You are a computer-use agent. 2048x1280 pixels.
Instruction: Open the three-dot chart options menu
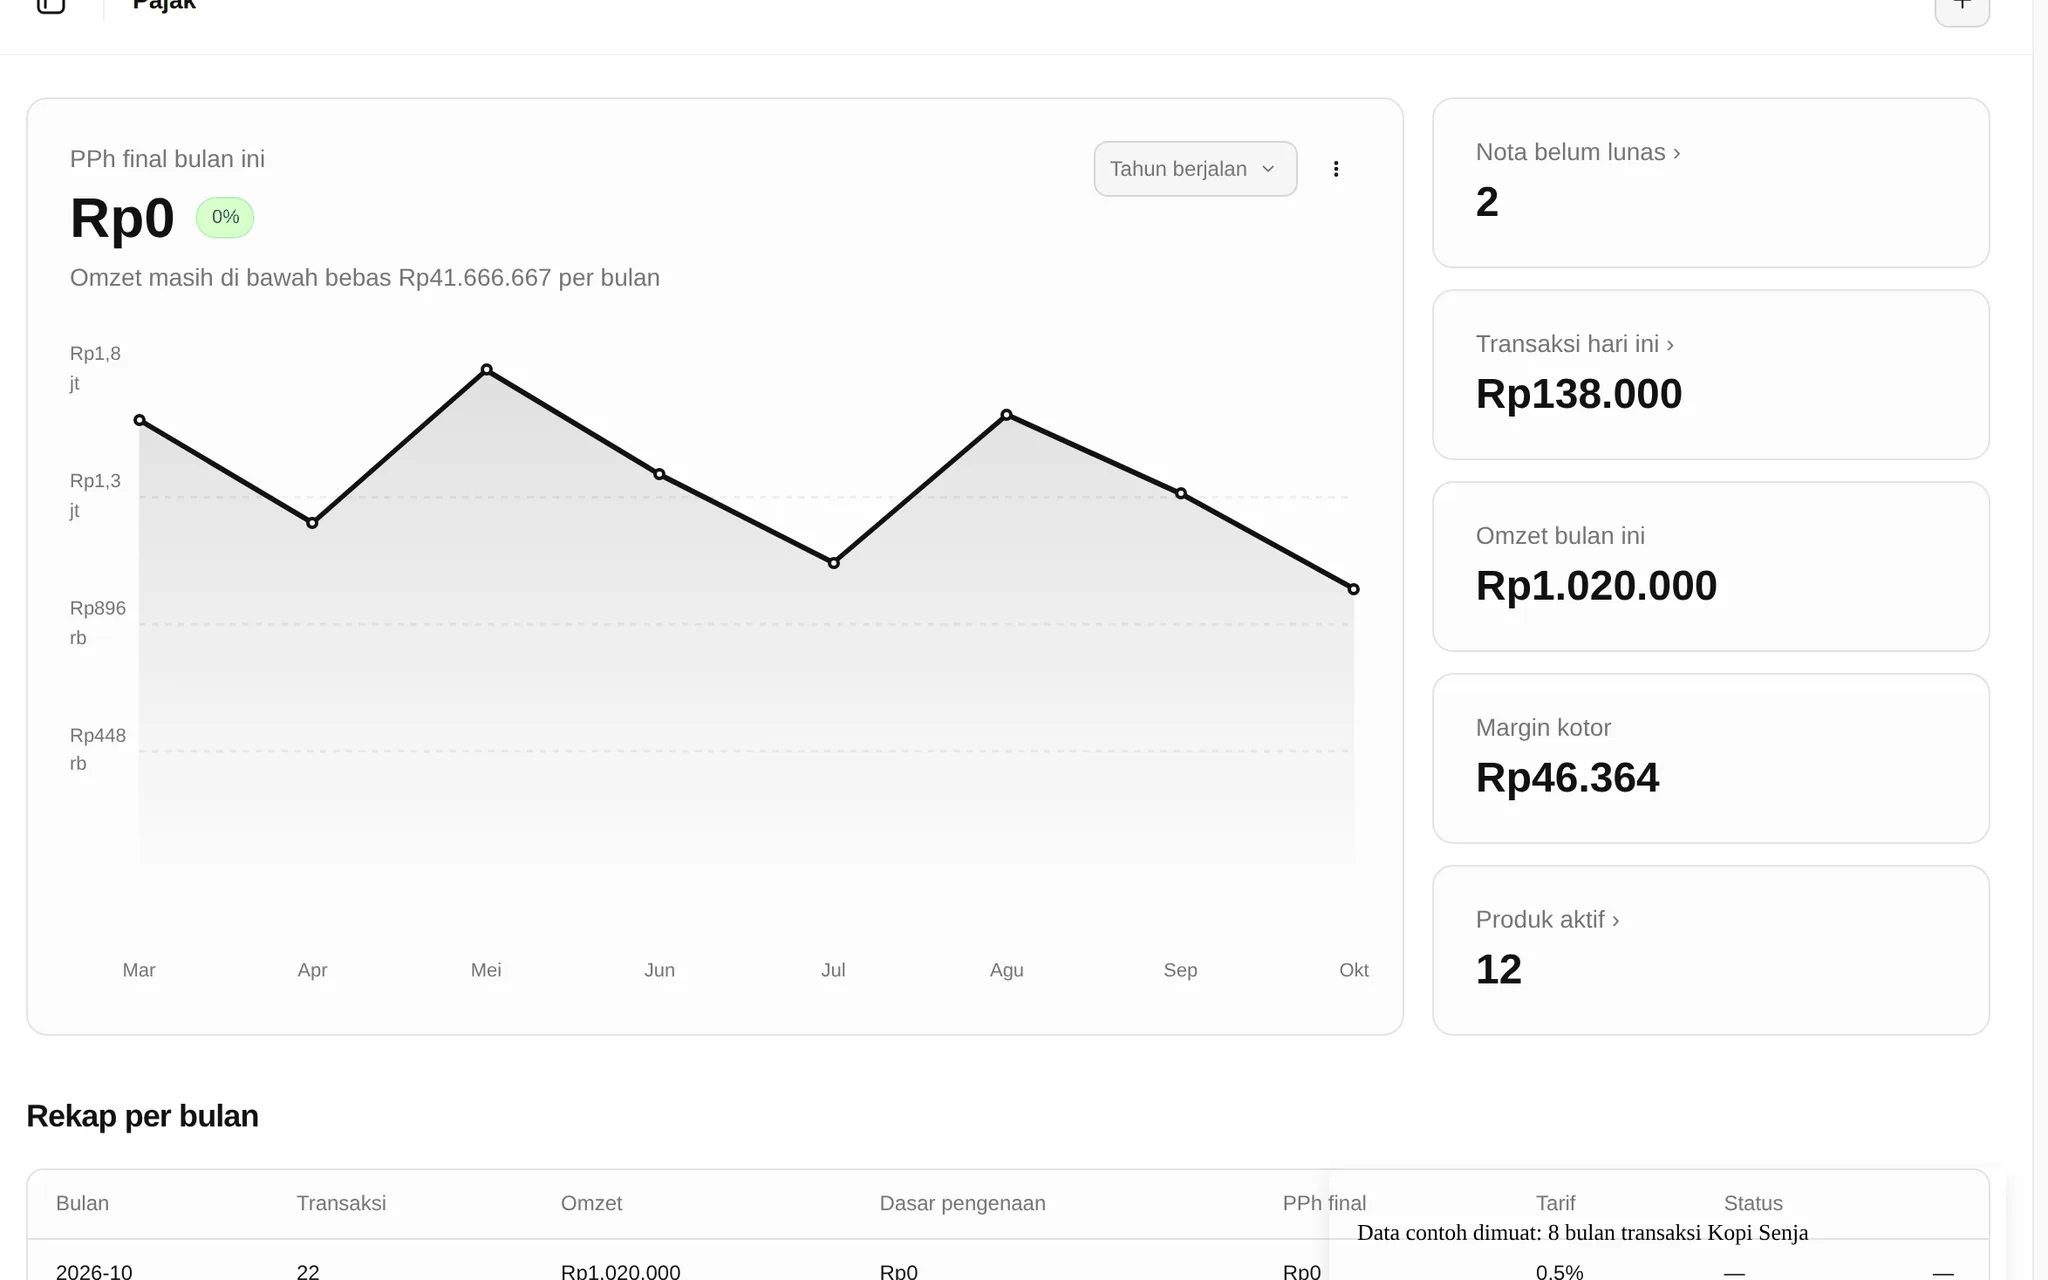1336,169
